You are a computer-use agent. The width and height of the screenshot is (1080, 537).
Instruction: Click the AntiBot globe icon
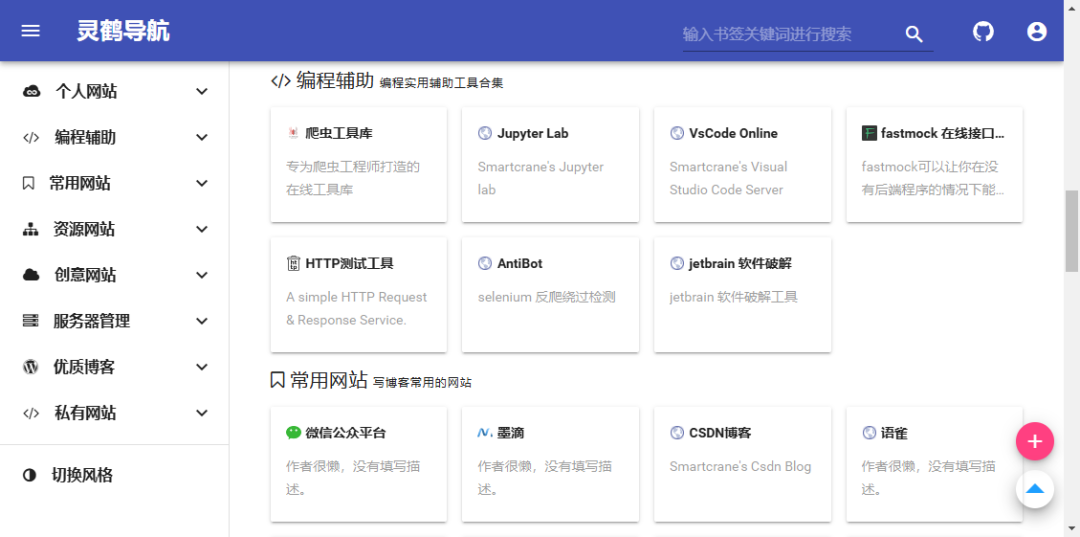[485, 263]
